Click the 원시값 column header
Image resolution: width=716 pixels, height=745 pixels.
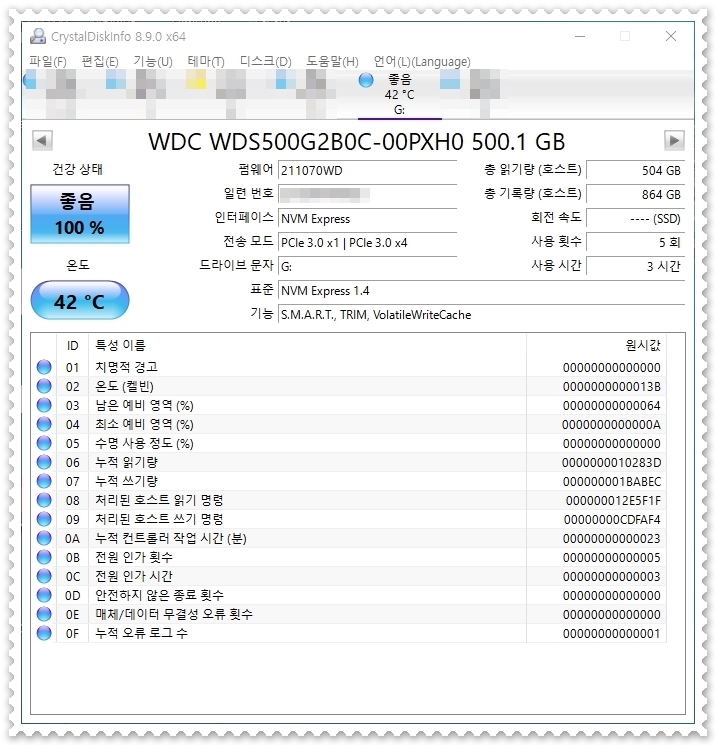pyautogui.click(x=596, y=345)
